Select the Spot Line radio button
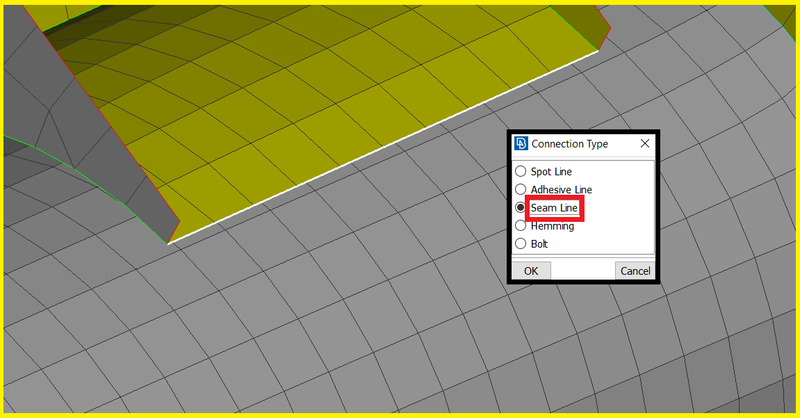The image size is (800, 418). coord(520,171)
